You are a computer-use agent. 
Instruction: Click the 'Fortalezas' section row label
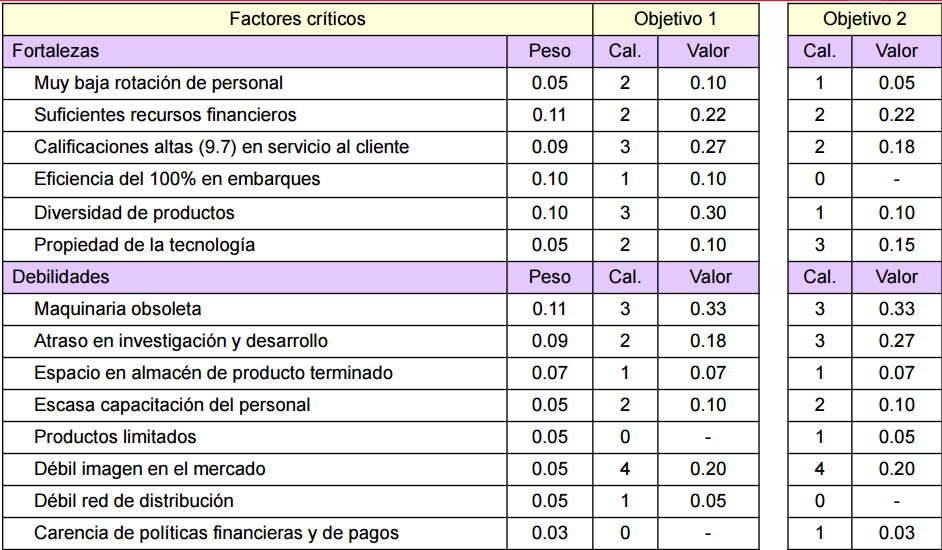tap(55, 51)
